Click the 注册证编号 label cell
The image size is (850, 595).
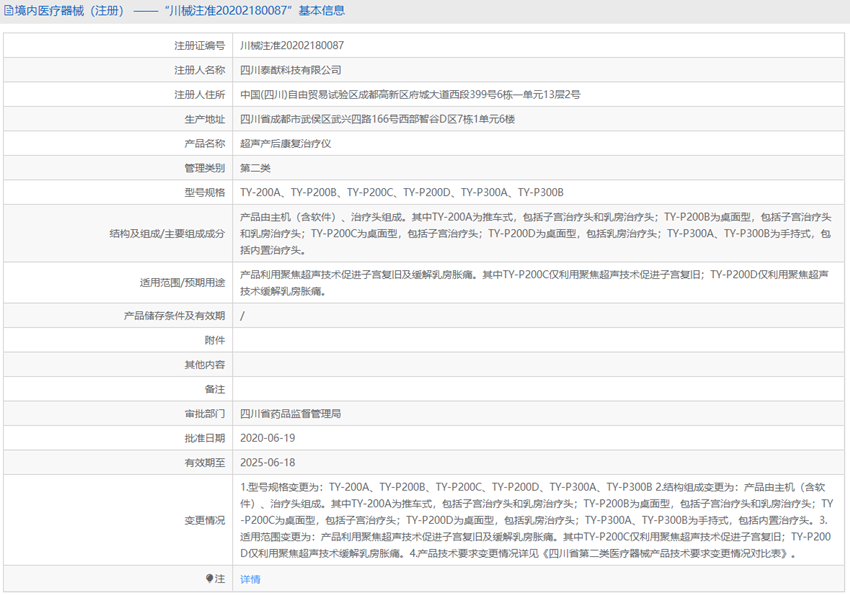click(x=199, y=46)
